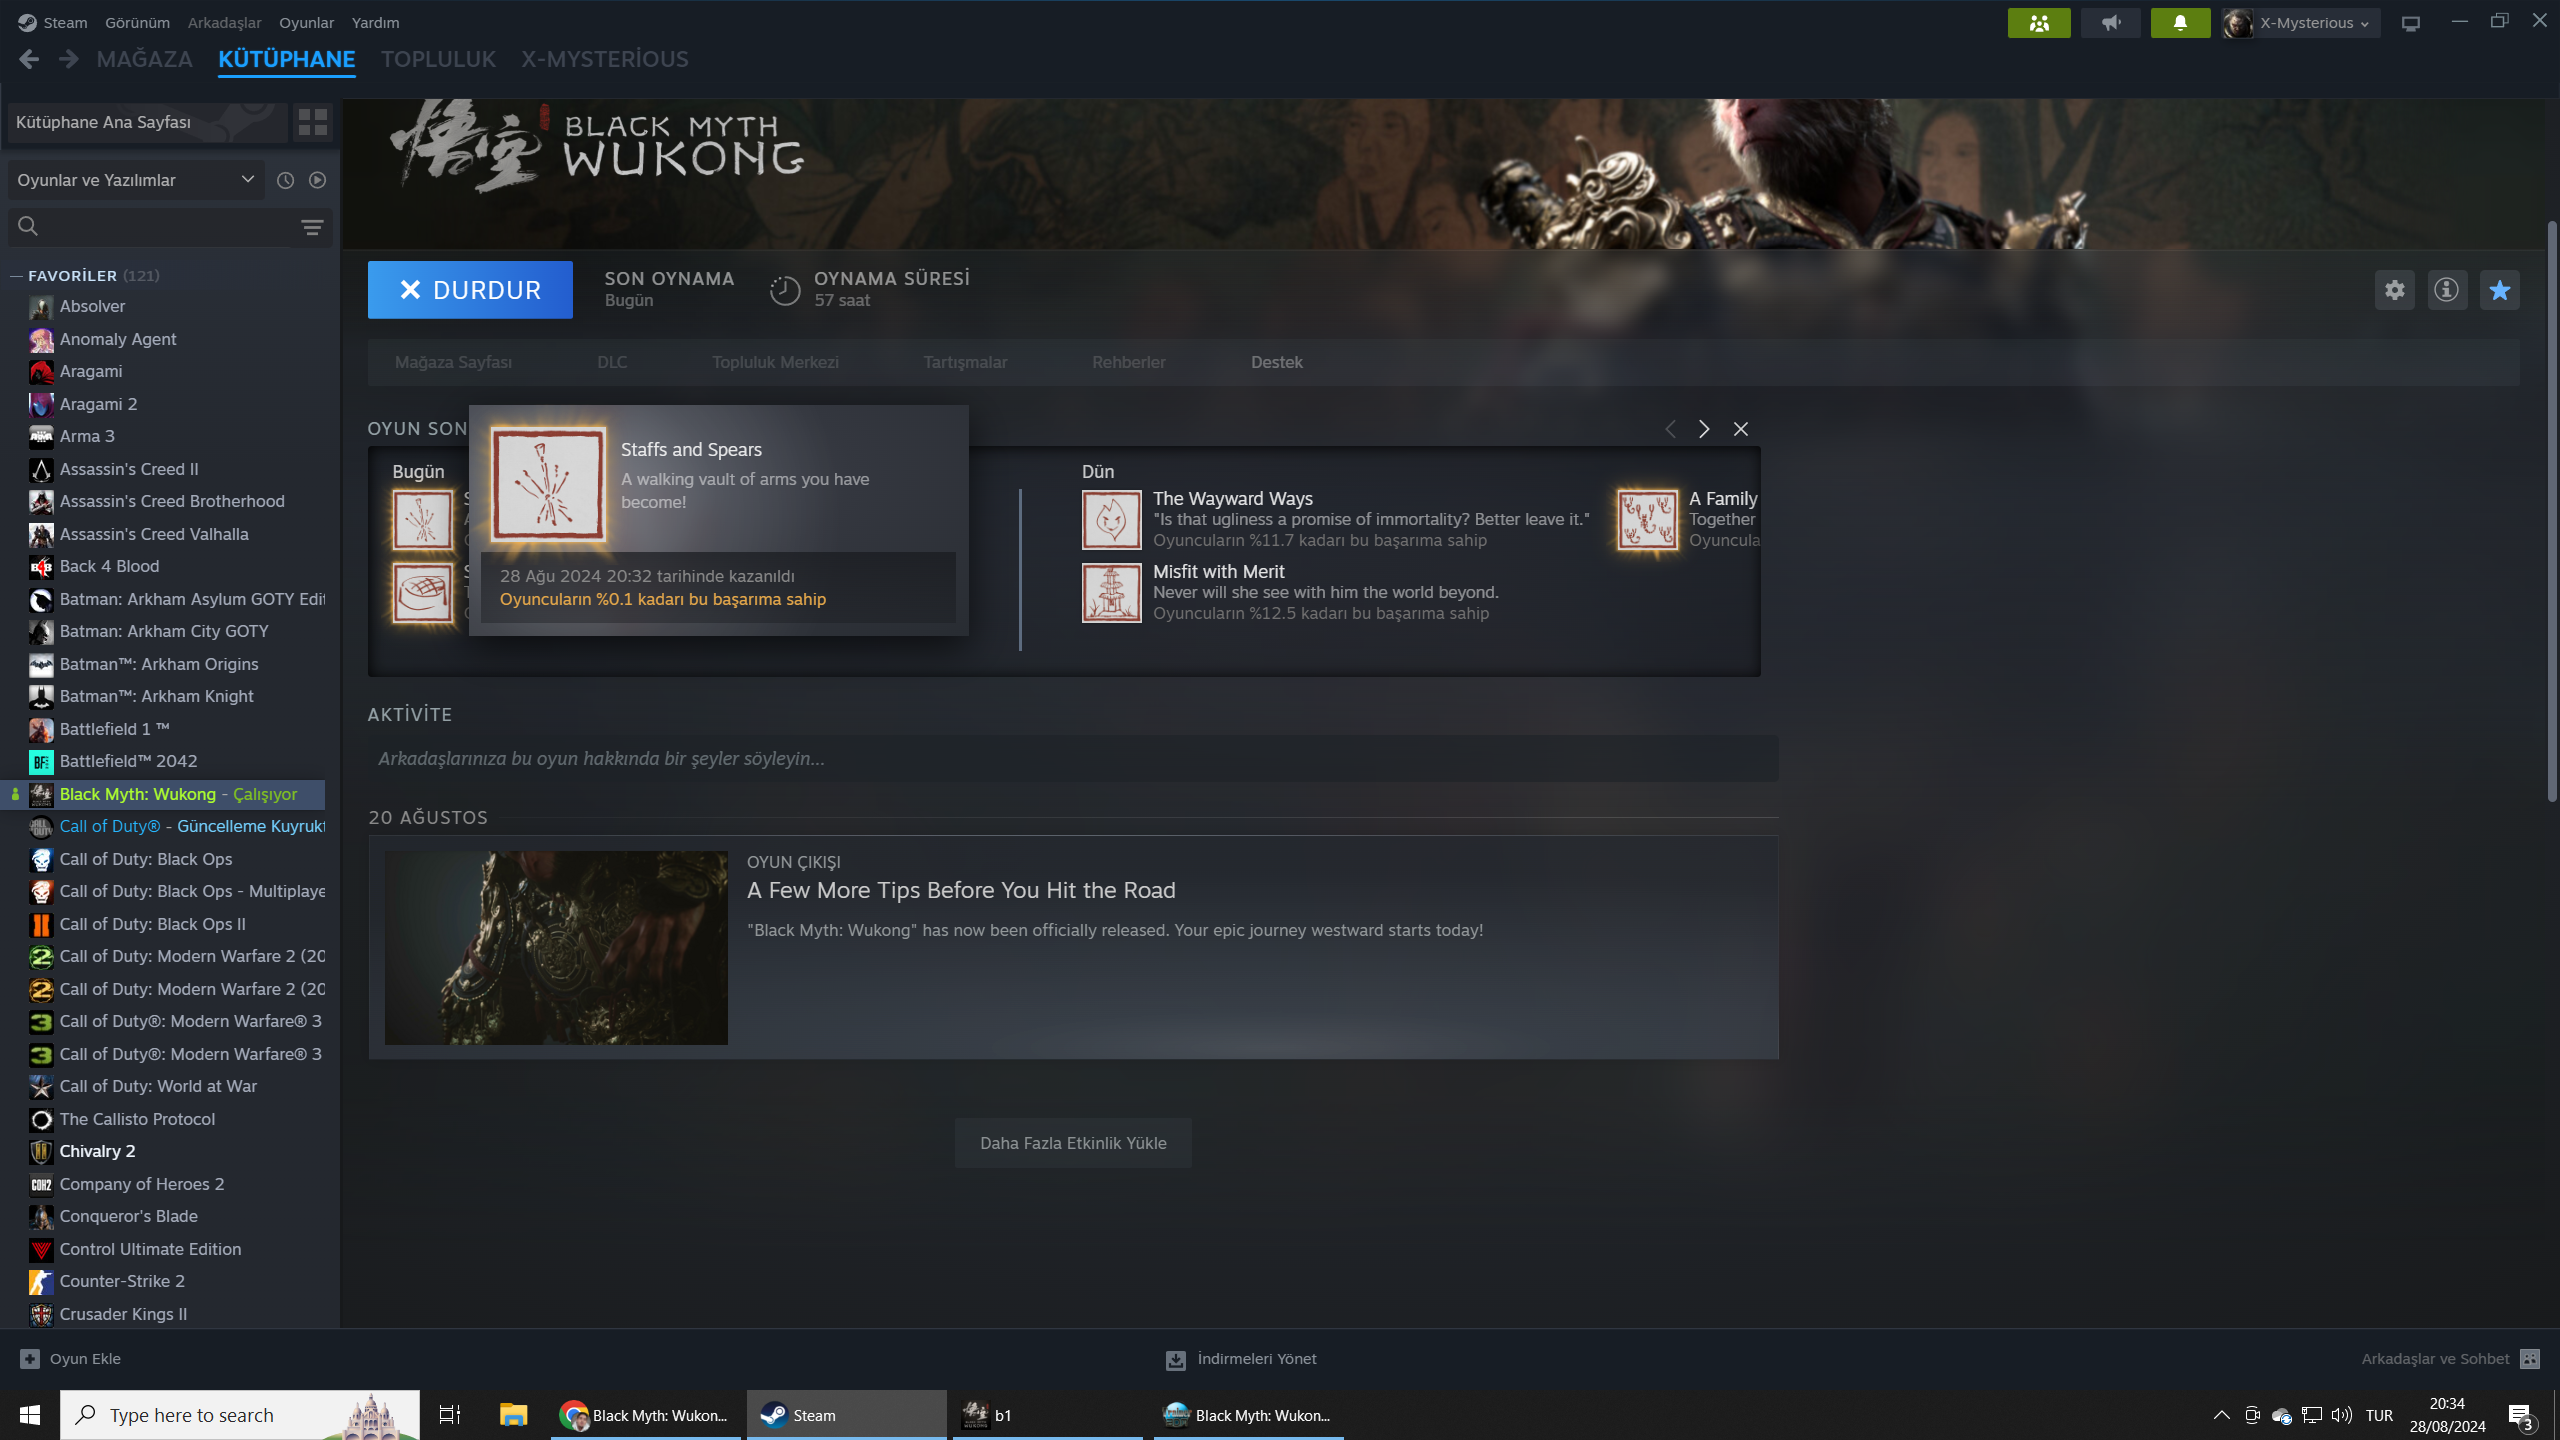Click the ready-to-play filter icon

(x=317, y=180)
